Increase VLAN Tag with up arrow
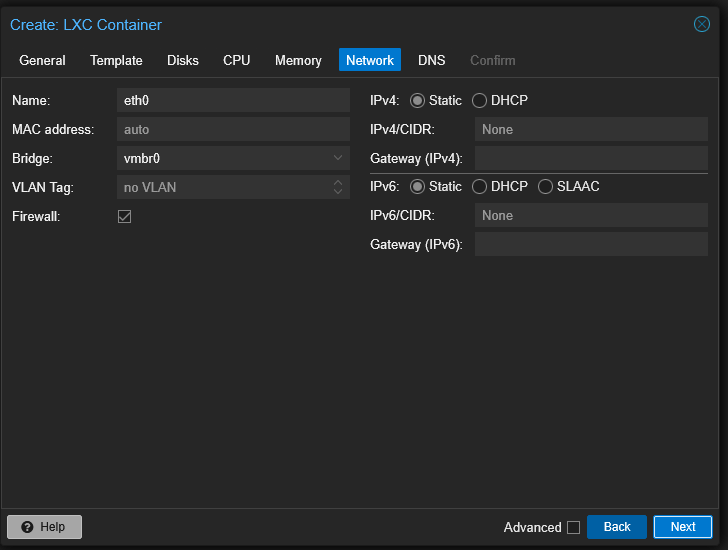Viewport: 728px width, 550px height. pyautogui.click(x=338, y=182)
